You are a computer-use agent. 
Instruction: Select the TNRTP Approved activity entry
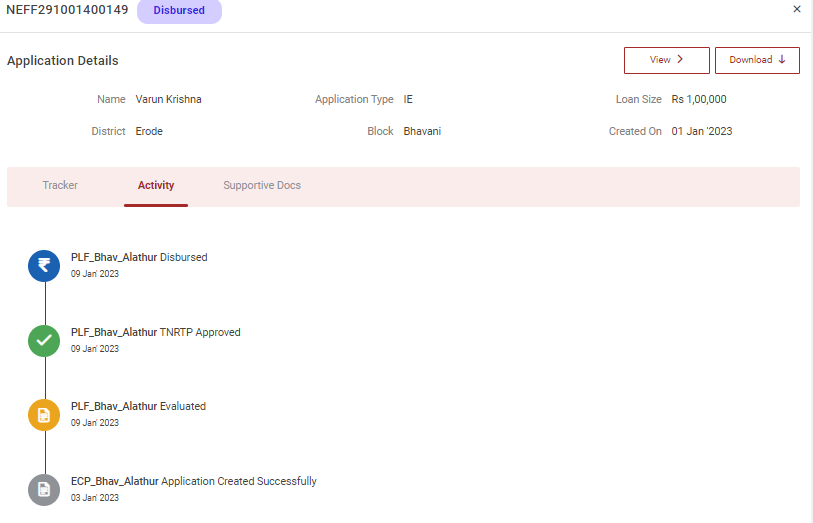[x=155, y=332]
